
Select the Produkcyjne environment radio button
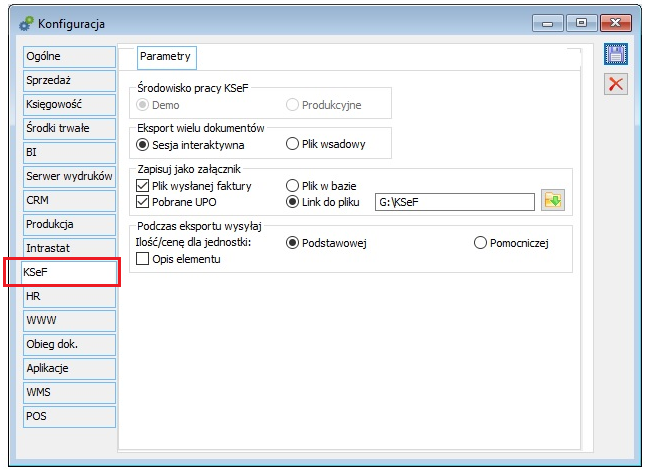[x=292, y=104]
